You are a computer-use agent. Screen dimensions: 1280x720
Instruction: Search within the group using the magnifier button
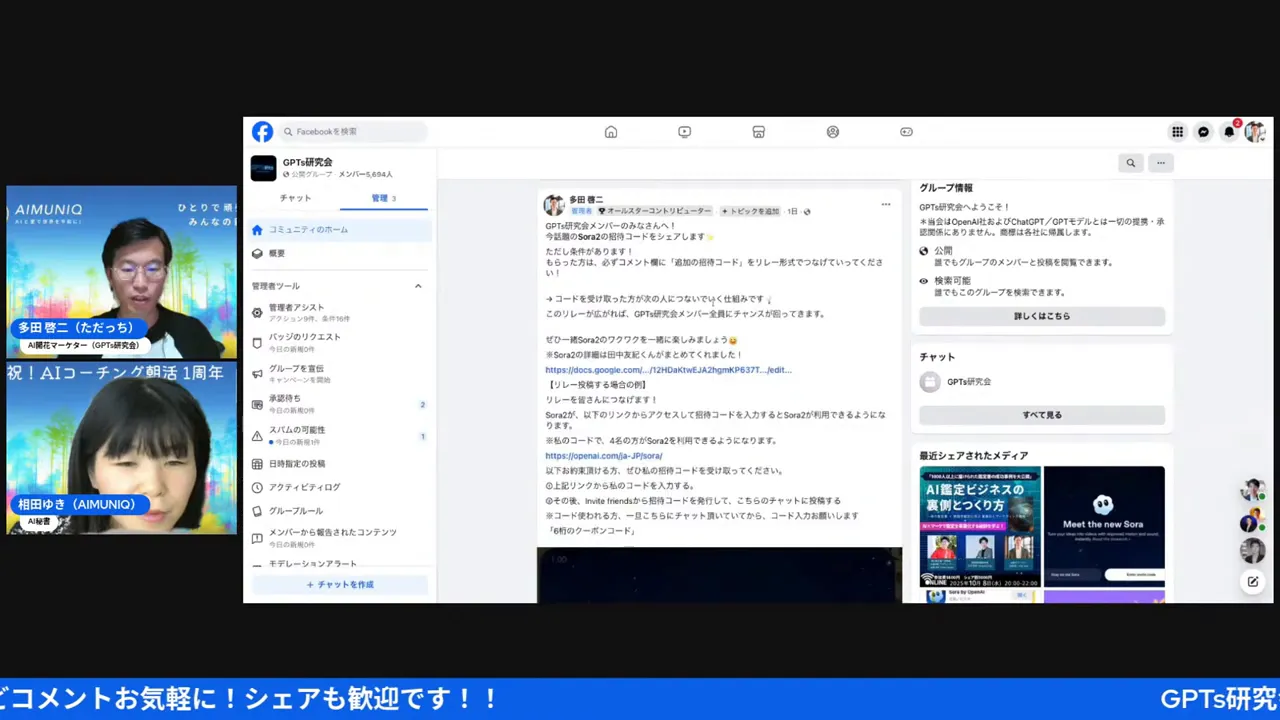[1131, 163]
